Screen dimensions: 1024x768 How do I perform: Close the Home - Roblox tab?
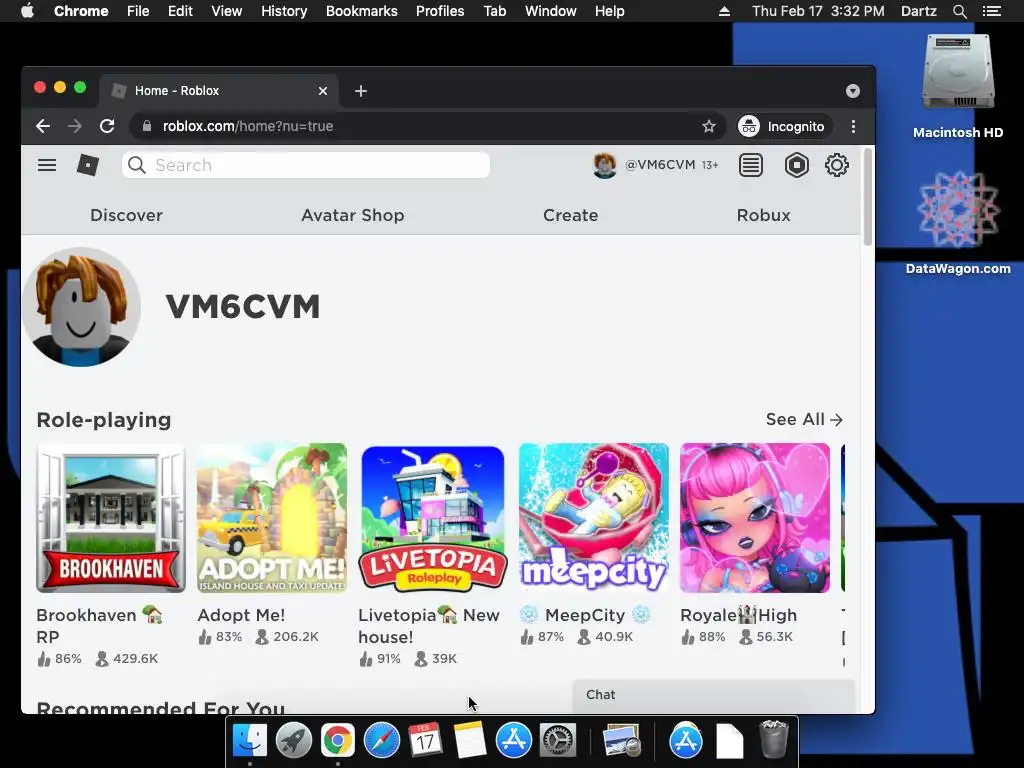pyautogui.click(x=323, y=91)
